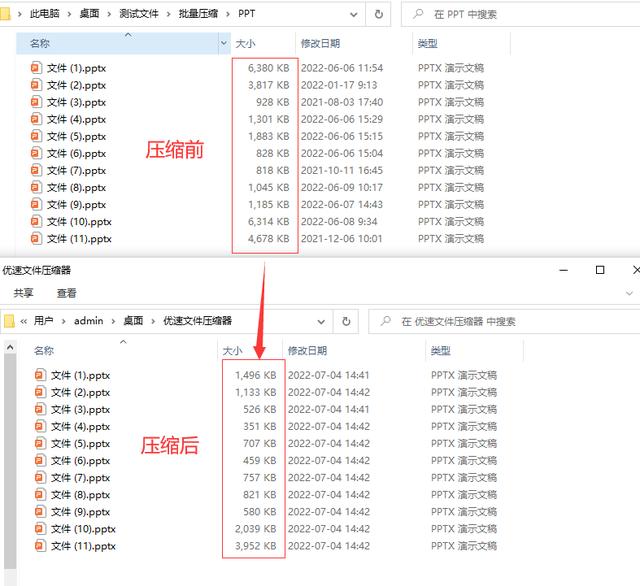Sort by 类型 column in the PPT window
640x586 pixels.
tap(427, 43)
